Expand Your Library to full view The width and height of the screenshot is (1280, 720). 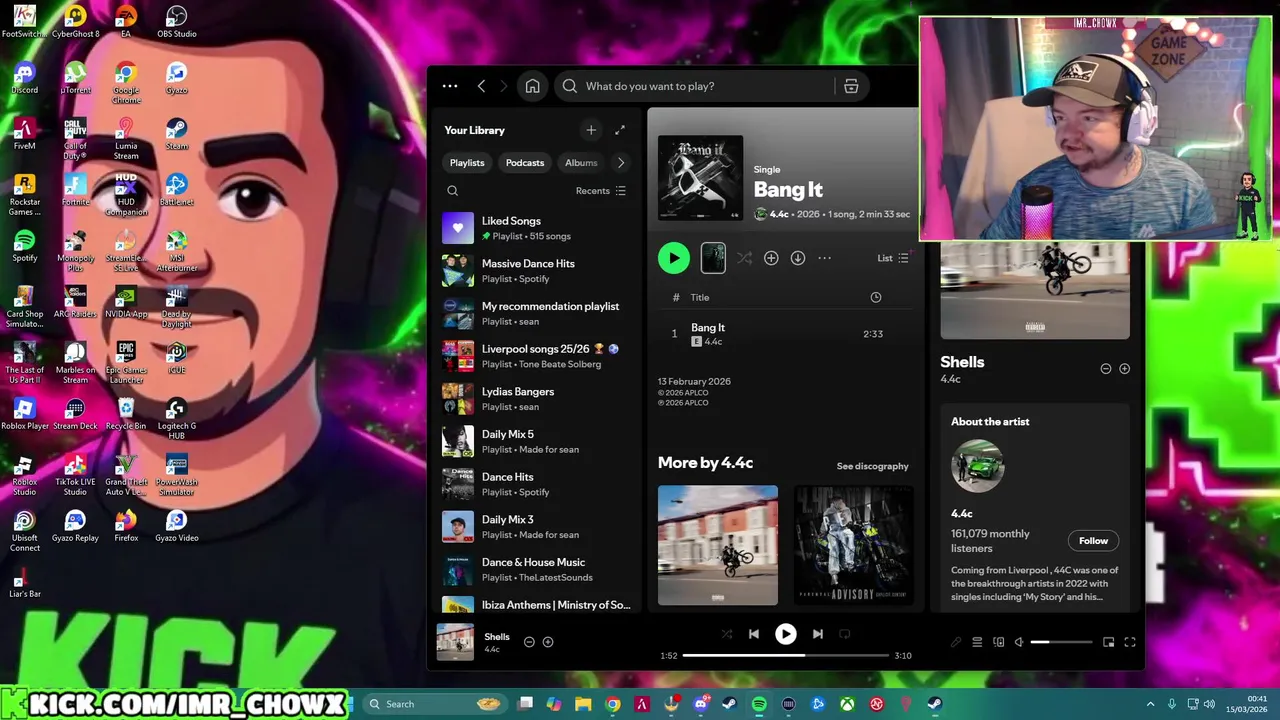[x=620, y=130]
